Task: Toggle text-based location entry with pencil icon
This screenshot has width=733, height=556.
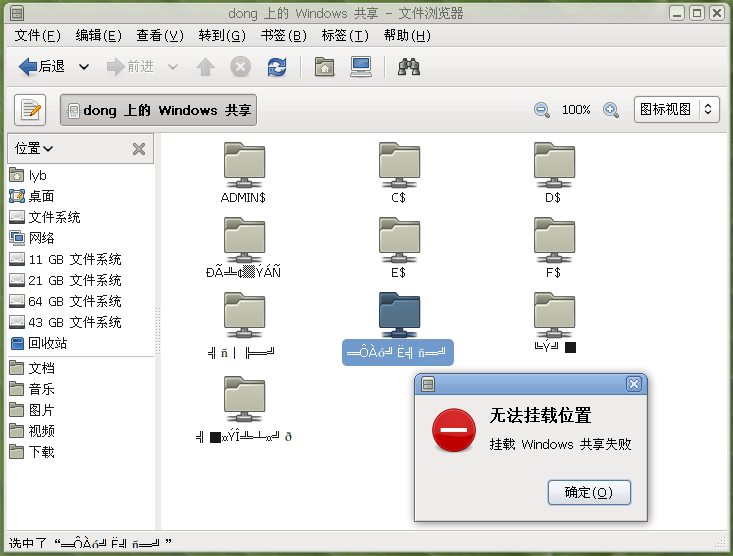Action: click(30, 110)
